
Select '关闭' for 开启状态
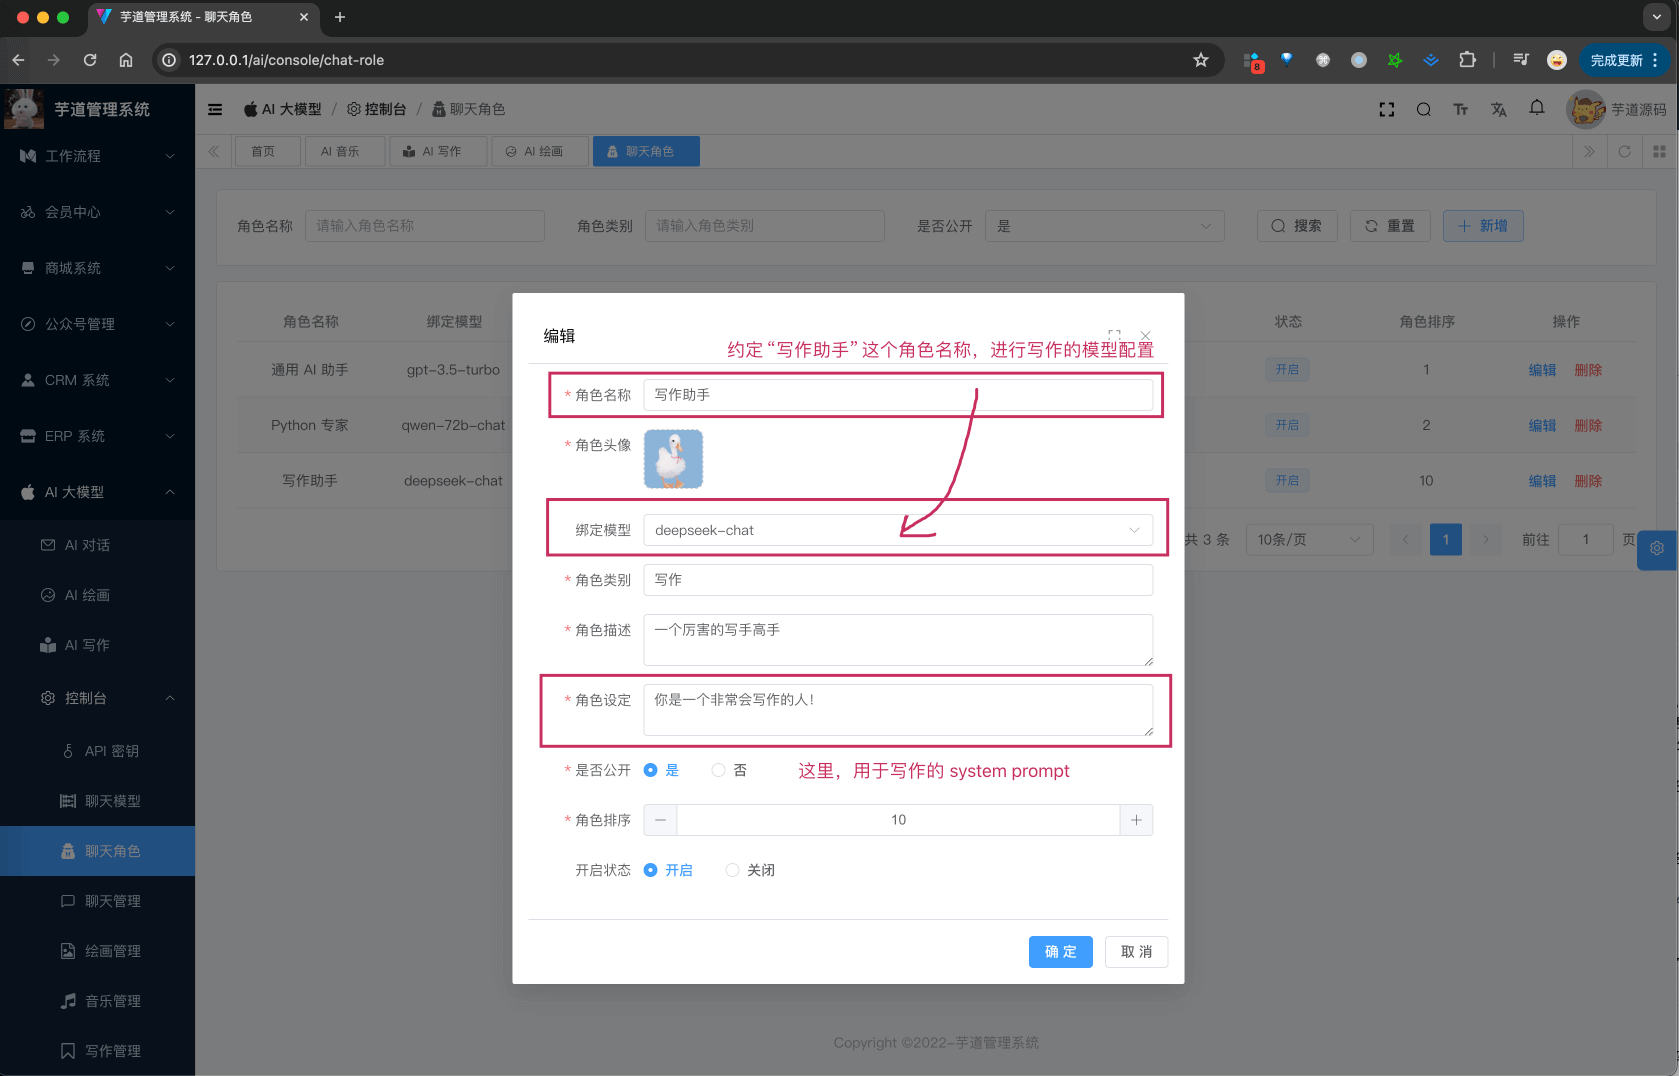point(733,870)
